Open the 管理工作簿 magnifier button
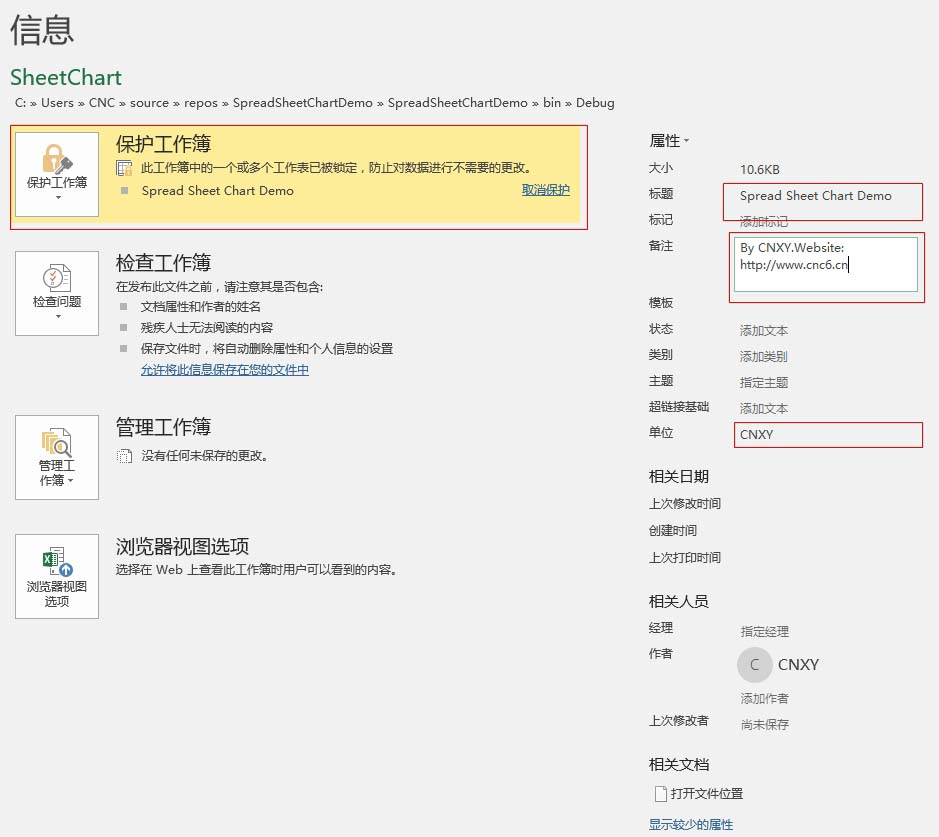 (x=57, y=457)
